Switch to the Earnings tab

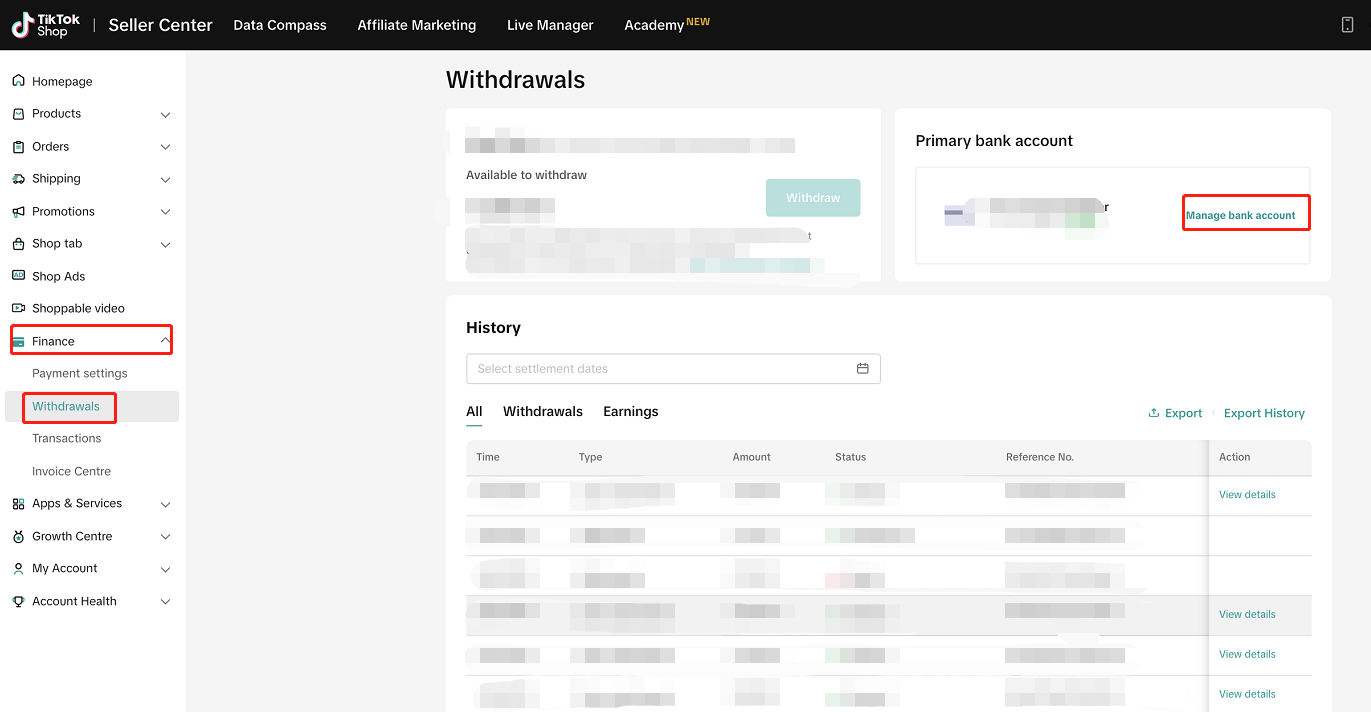tap(630, 412)
